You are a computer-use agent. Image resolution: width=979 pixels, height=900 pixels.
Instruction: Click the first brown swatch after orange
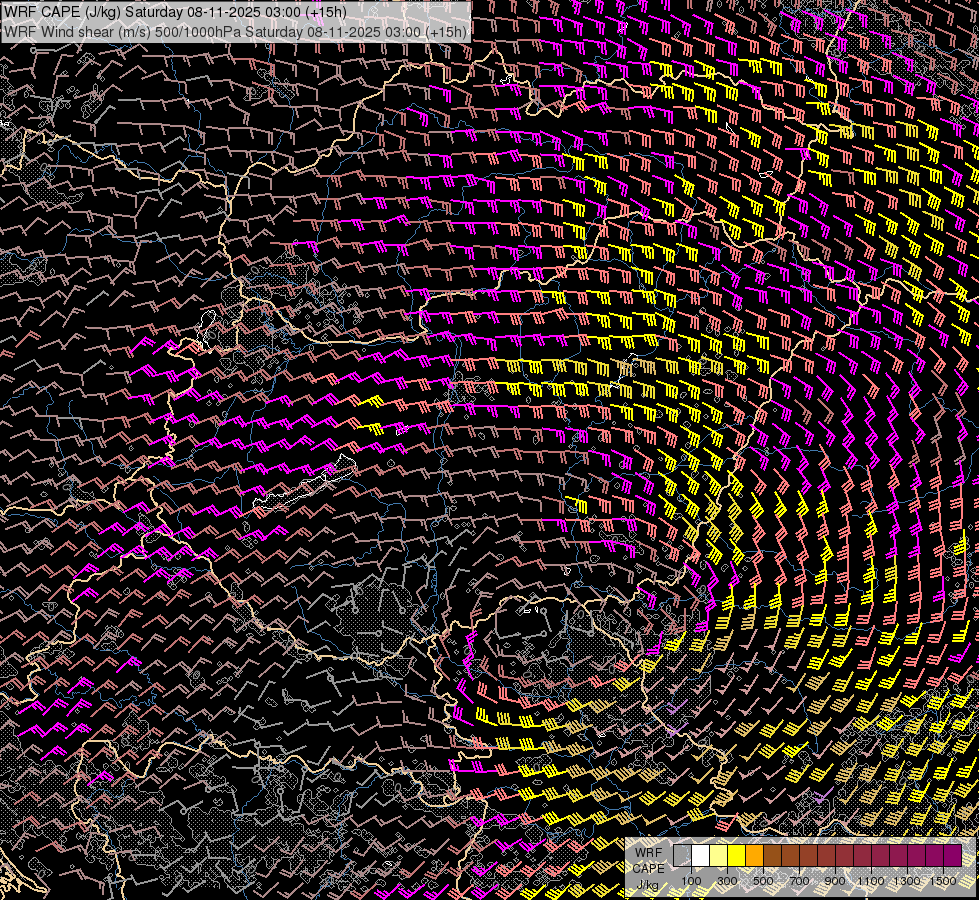(772, 856)
